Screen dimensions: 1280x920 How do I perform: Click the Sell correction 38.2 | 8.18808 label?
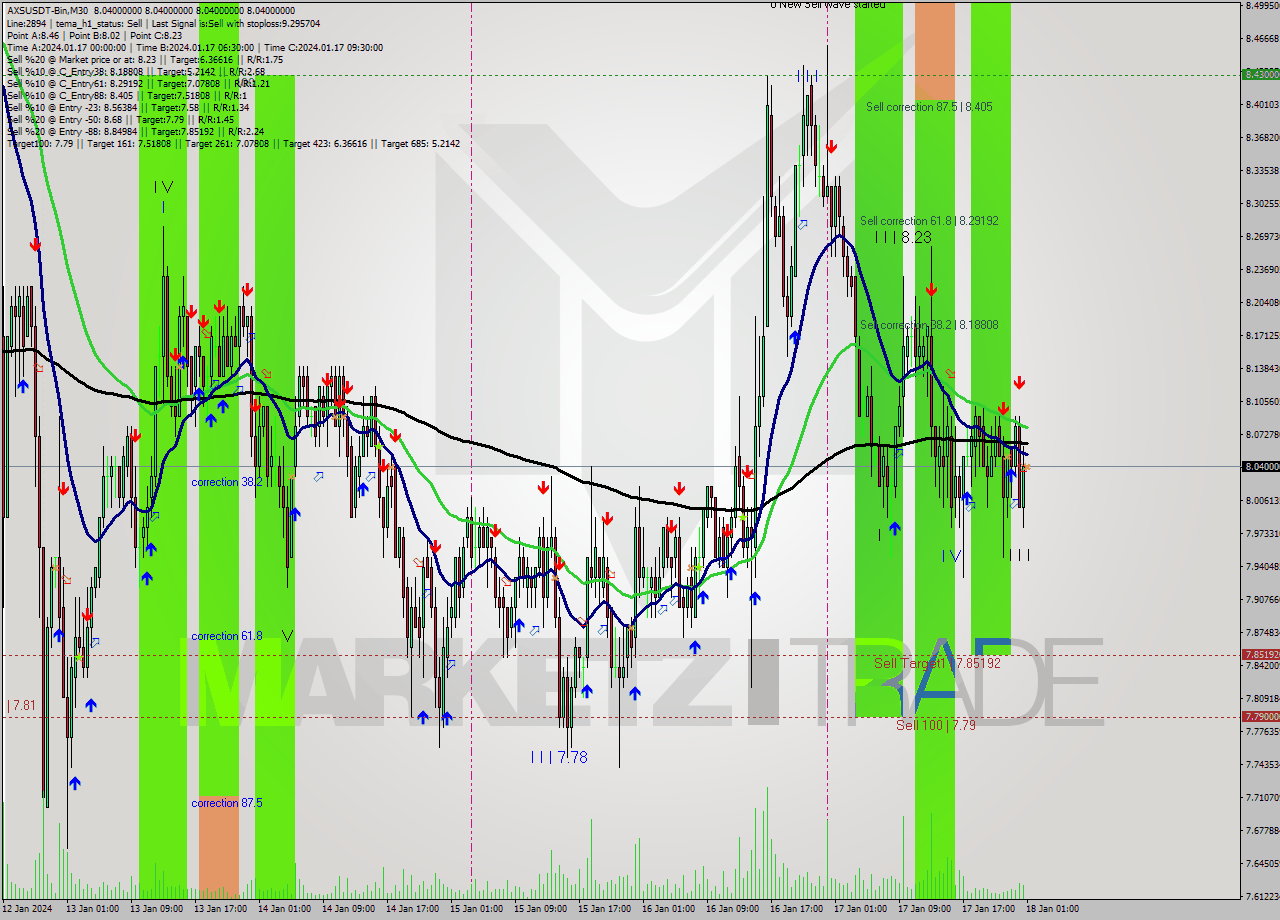929,325
